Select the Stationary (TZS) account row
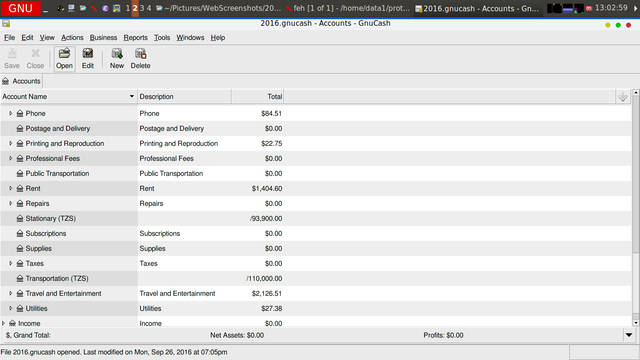 point(316,218)
